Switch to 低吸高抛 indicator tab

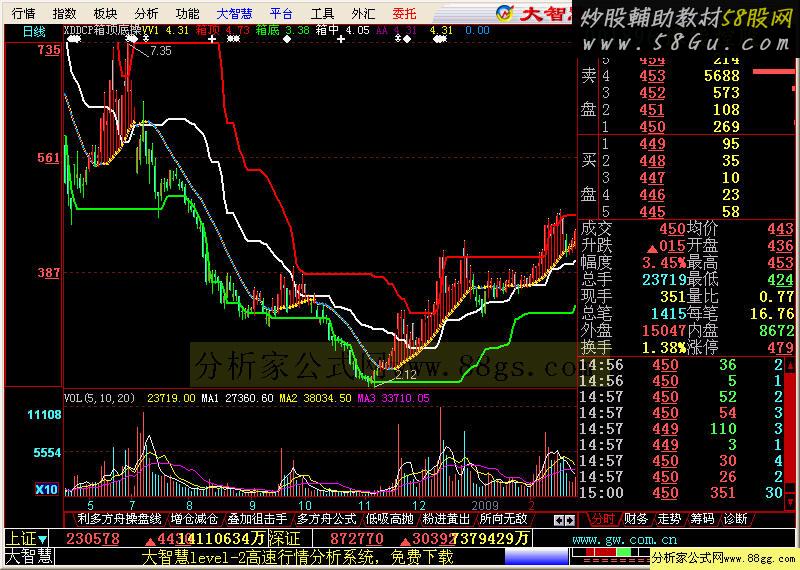pos(389,519)
